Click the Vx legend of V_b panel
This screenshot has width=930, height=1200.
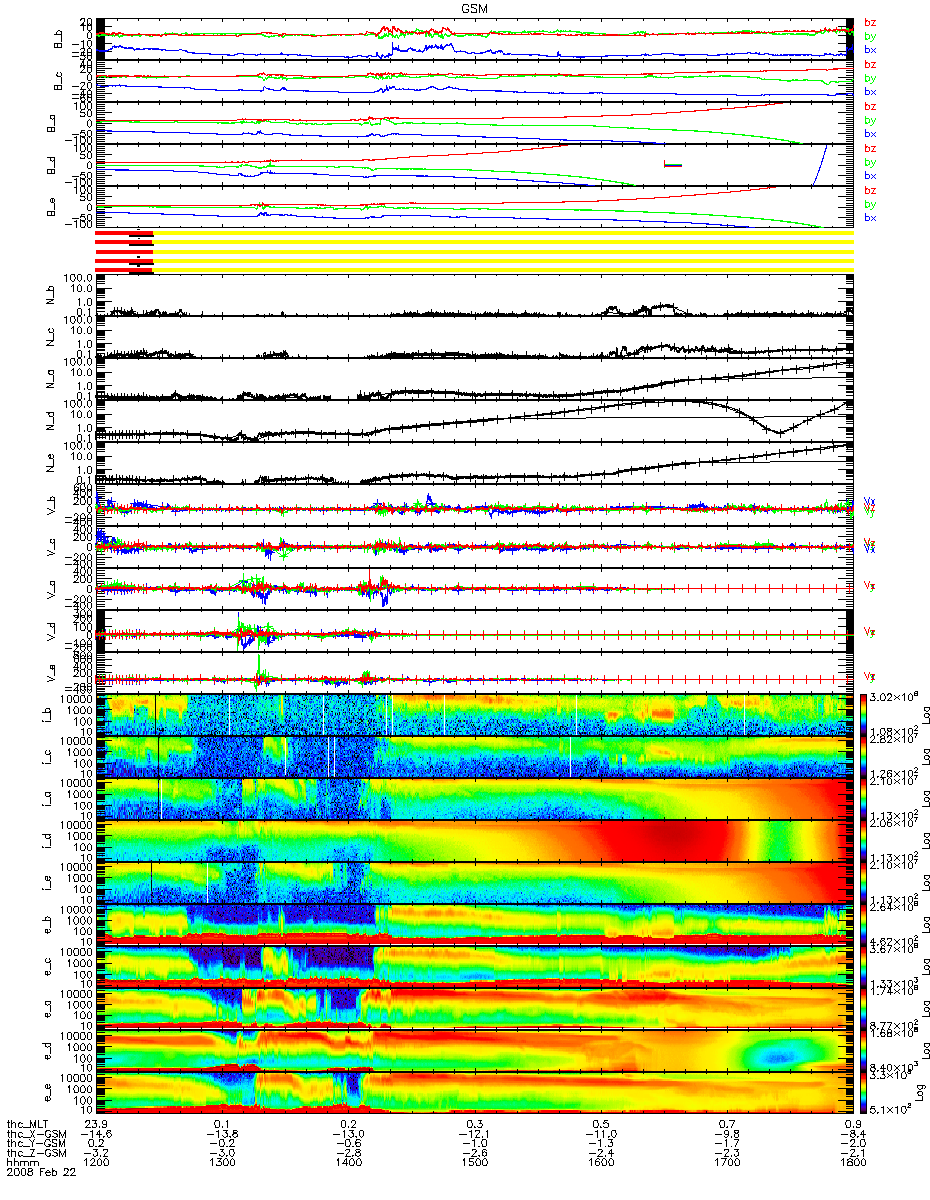pyautogui.click(x=869, y=501)
